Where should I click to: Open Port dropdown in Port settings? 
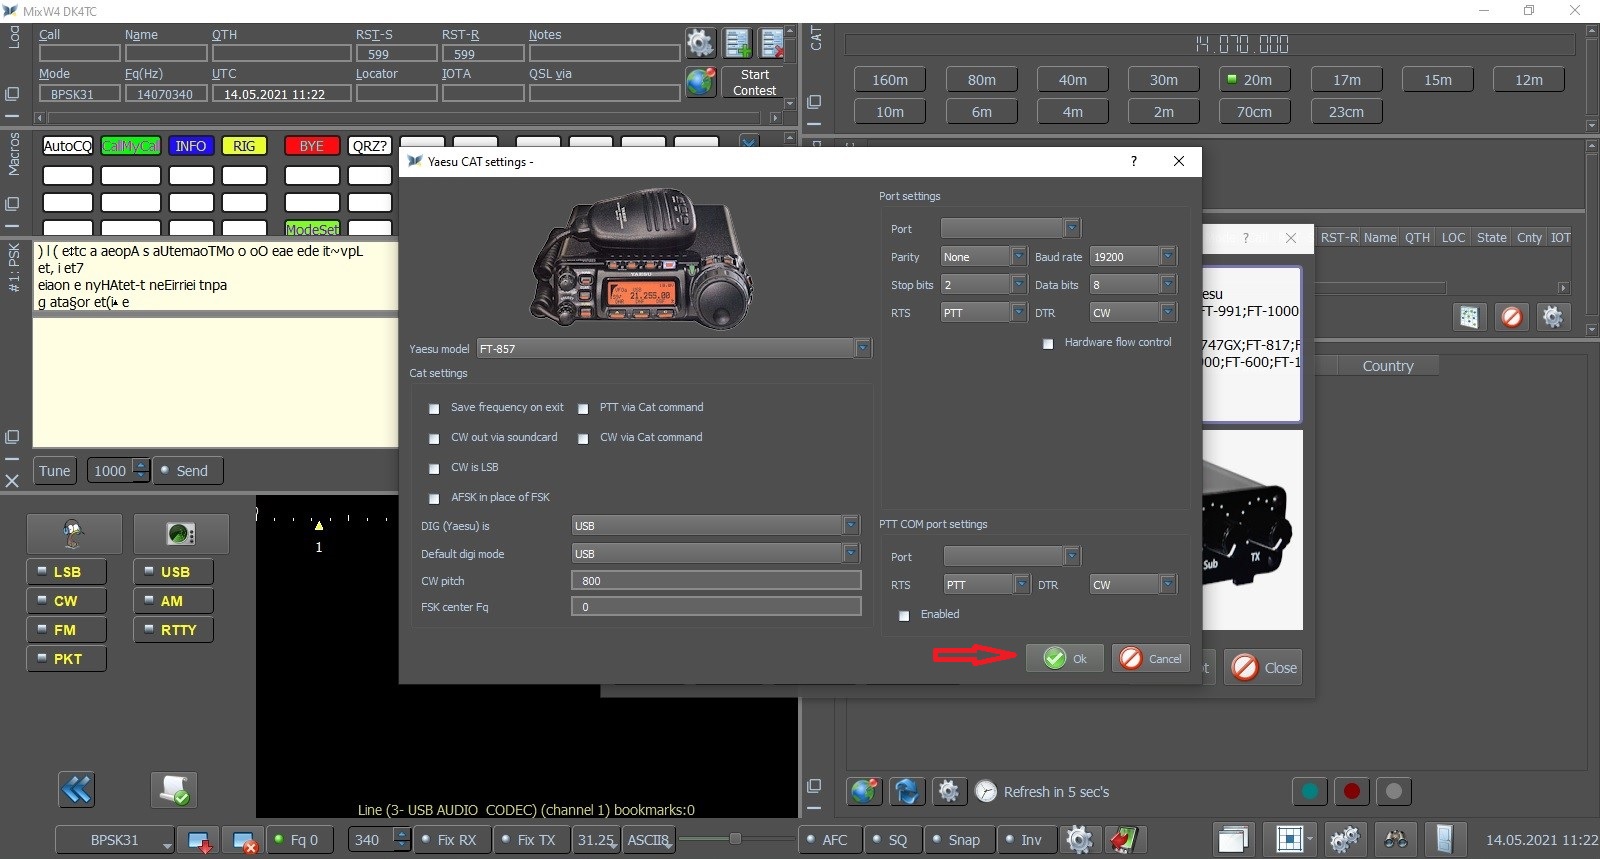point(1010,228)
